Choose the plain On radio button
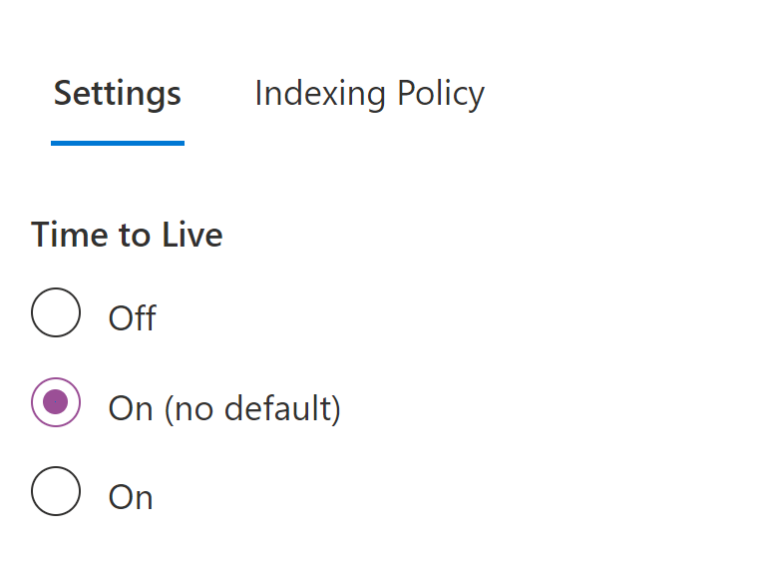 point(56,491)
